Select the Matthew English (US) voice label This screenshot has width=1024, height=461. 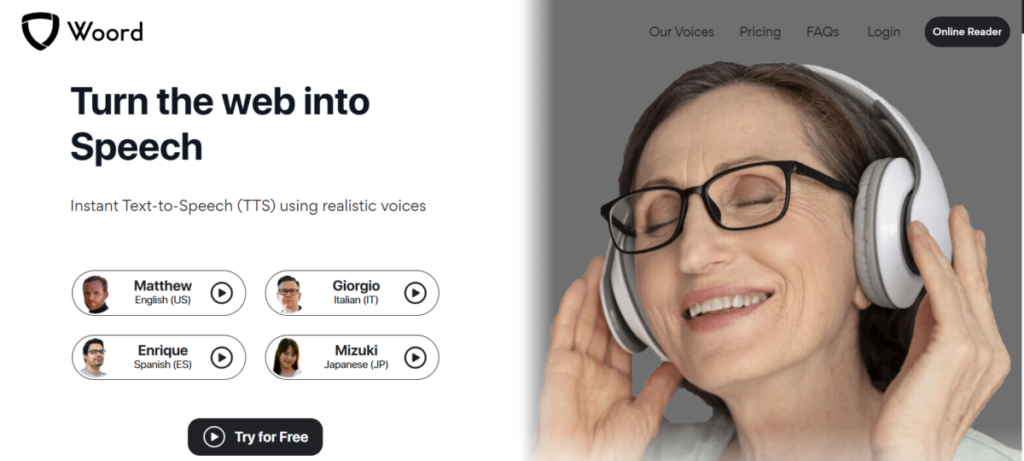pos(163,293)
